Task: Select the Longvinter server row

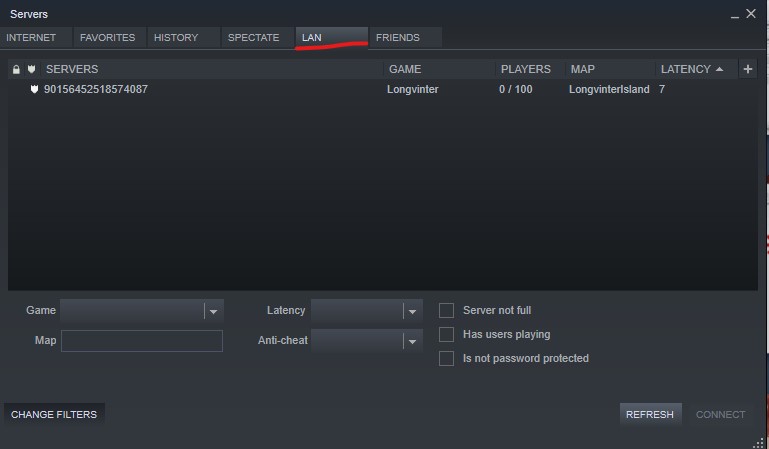Action: tap(300, 90)
